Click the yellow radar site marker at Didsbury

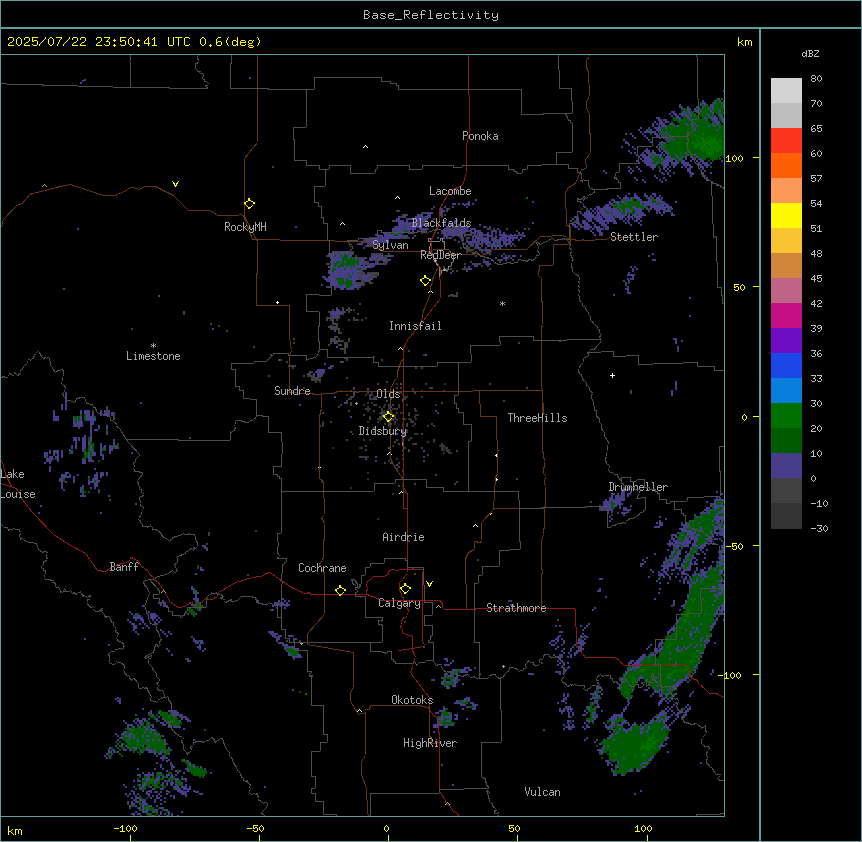[x=388, y=416]
